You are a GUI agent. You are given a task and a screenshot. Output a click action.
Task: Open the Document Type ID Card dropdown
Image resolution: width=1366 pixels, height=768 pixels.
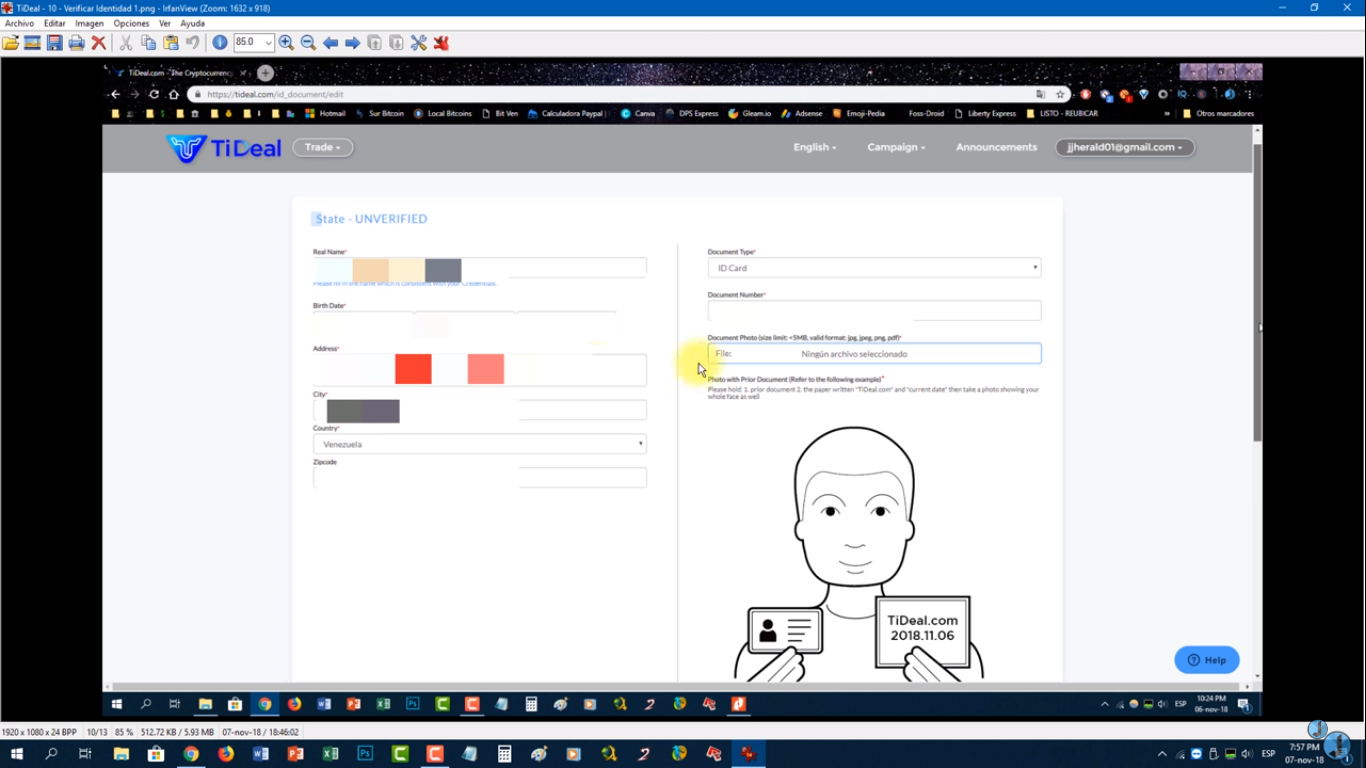[x=874, y=268]
